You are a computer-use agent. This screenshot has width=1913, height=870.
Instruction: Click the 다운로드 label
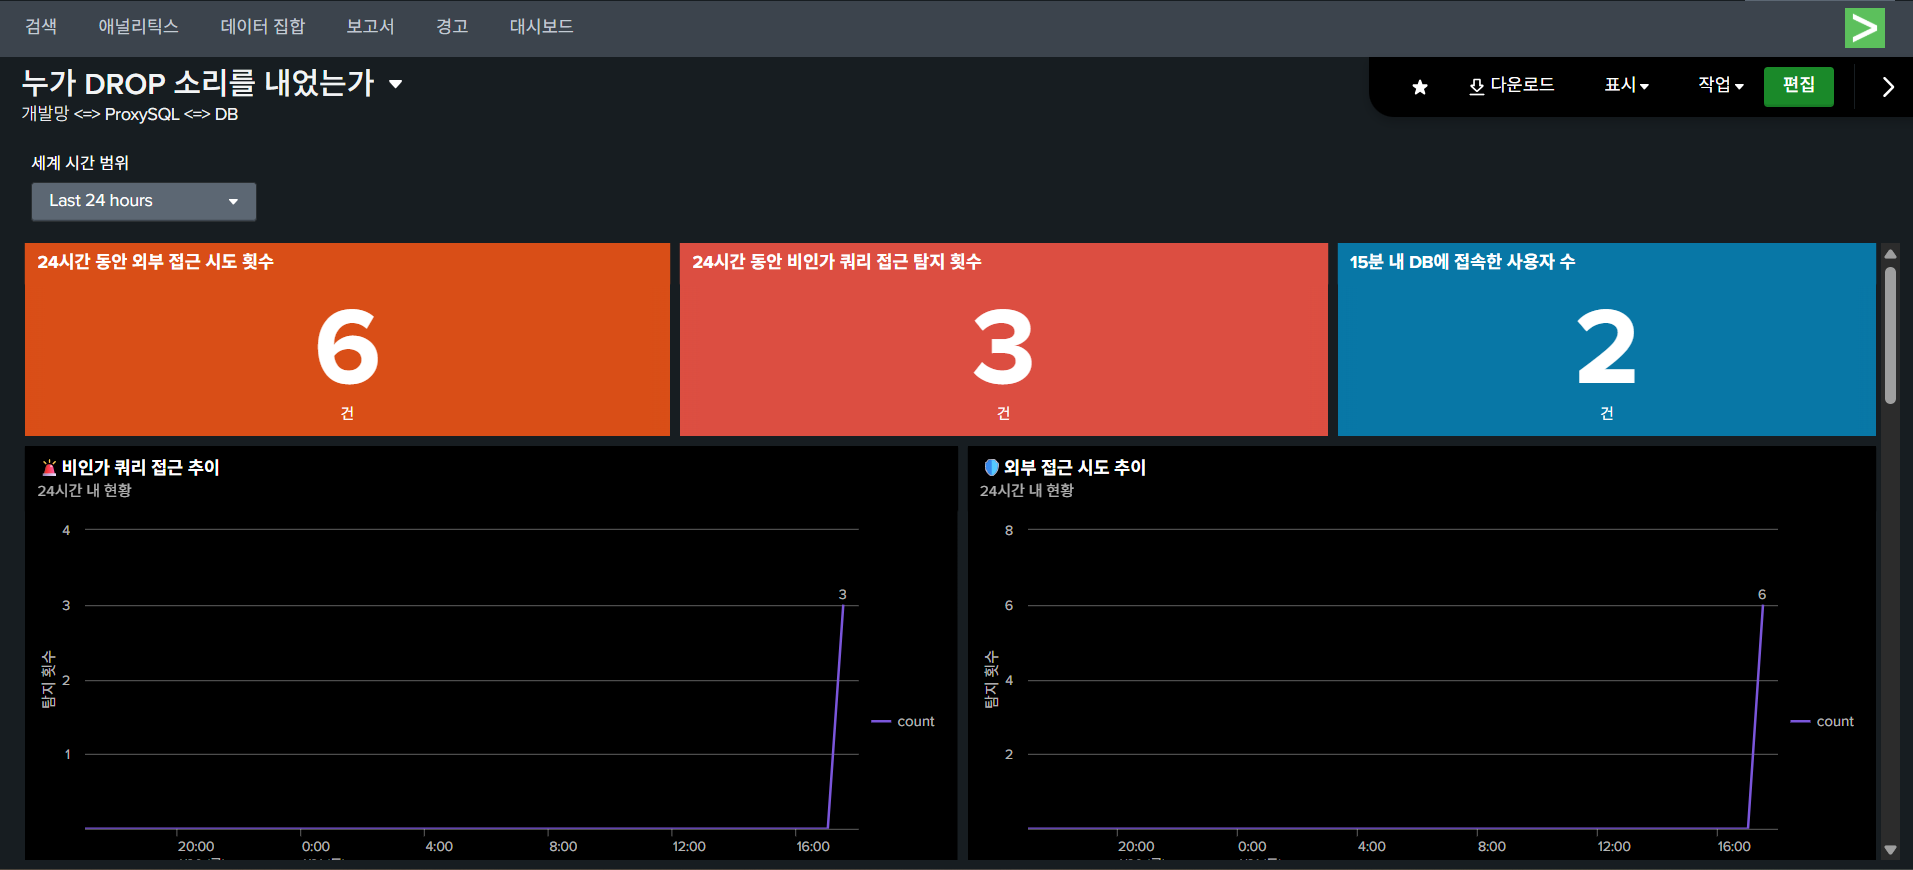[1522, 85]
